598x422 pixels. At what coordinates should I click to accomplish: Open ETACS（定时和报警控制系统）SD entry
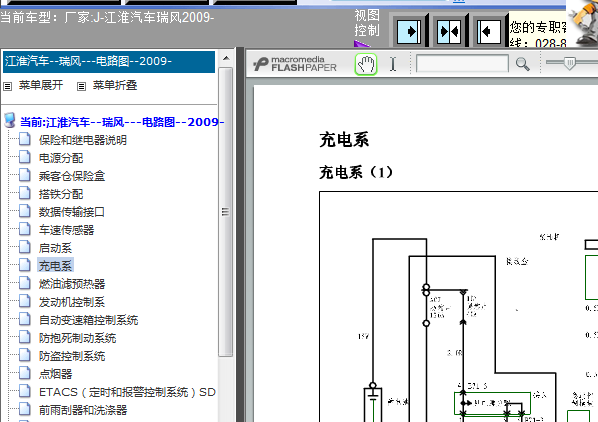pyautogui.click(x=127, y=392)
